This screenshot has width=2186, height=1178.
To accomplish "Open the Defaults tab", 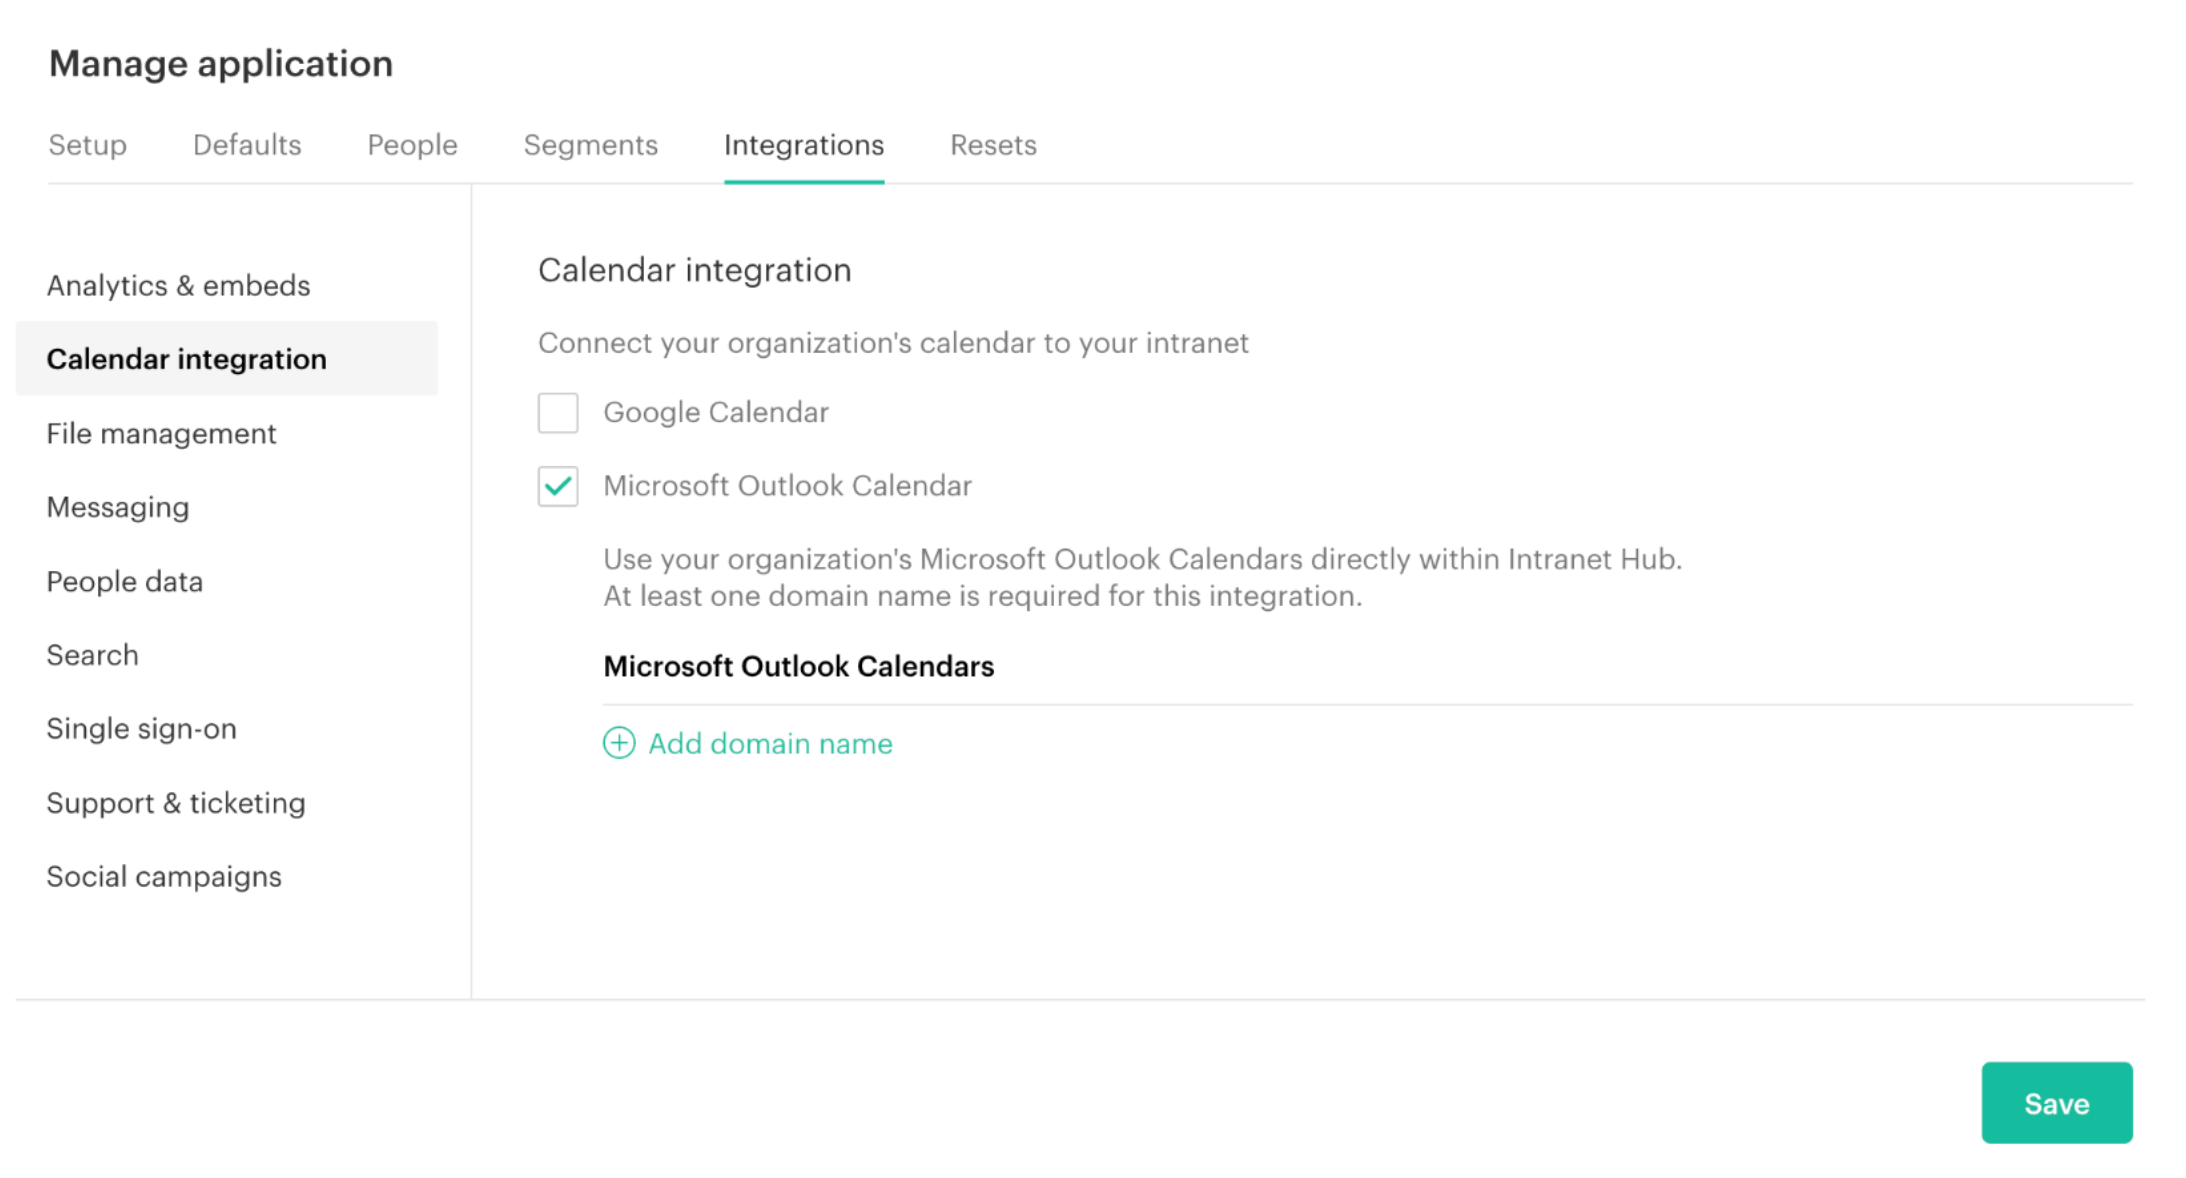I will coord(248,145).
